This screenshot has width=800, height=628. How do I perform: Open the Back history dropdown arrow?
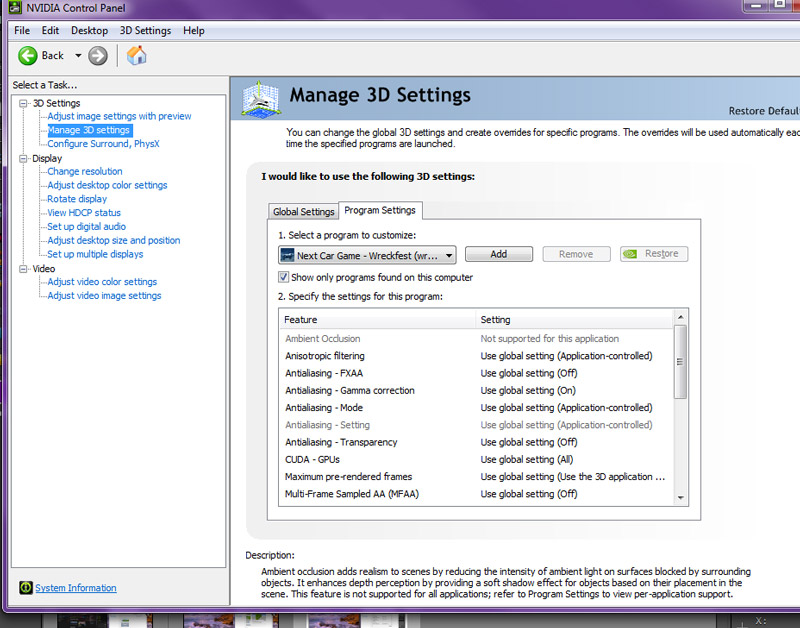[78, 55]
